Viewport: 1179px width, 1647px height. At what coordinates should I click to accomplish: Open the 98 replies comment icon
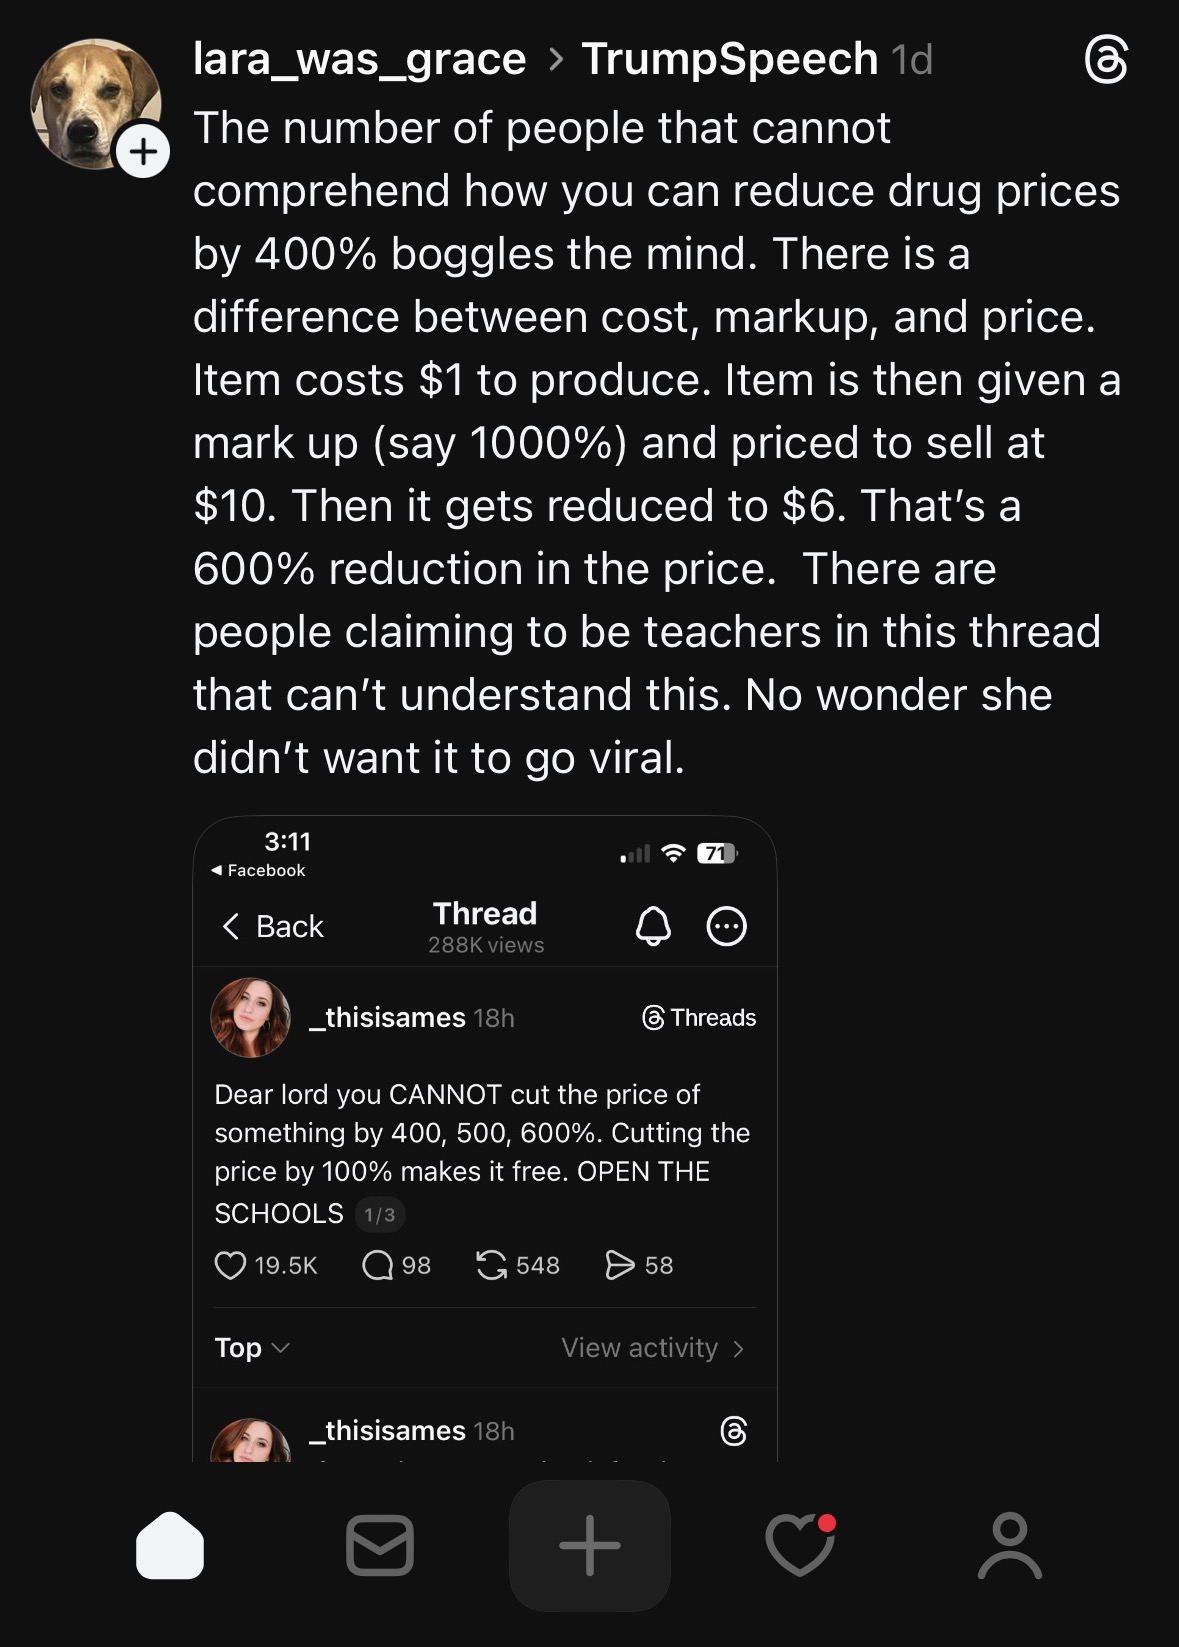[378, 1265]
